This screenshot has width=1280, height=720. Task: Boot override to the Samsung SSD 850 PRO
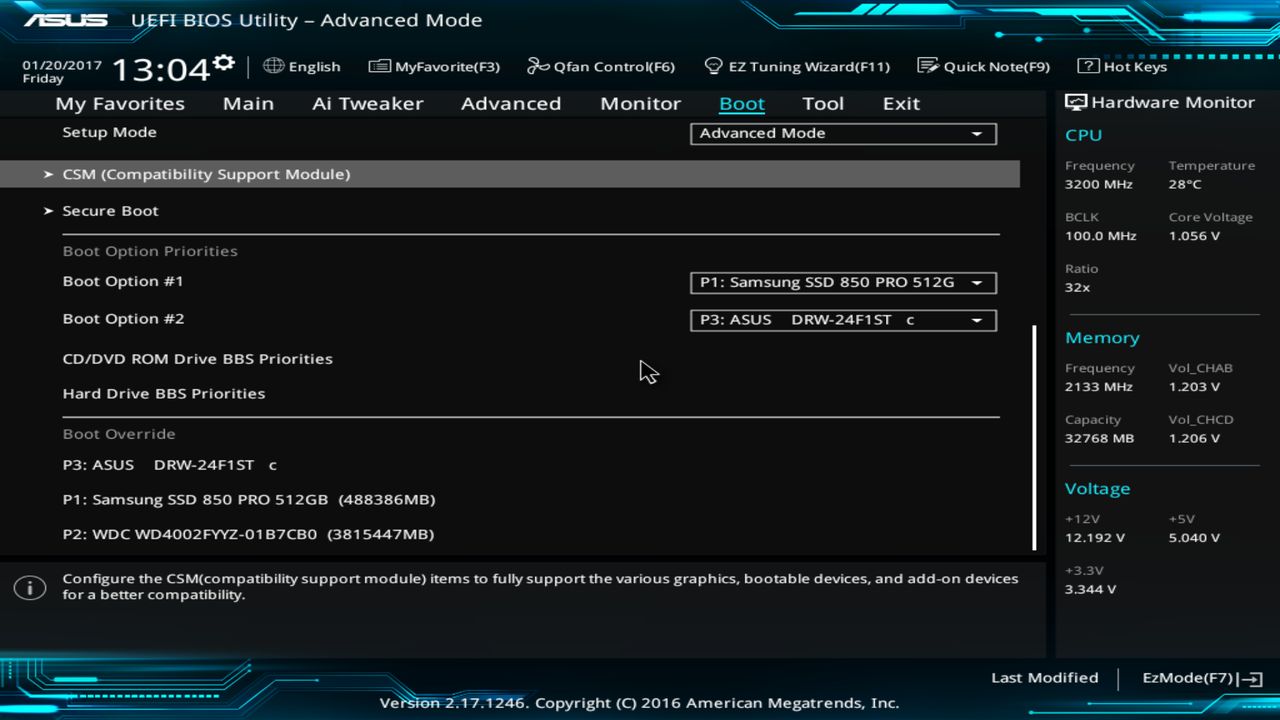(x=249, y=499)
